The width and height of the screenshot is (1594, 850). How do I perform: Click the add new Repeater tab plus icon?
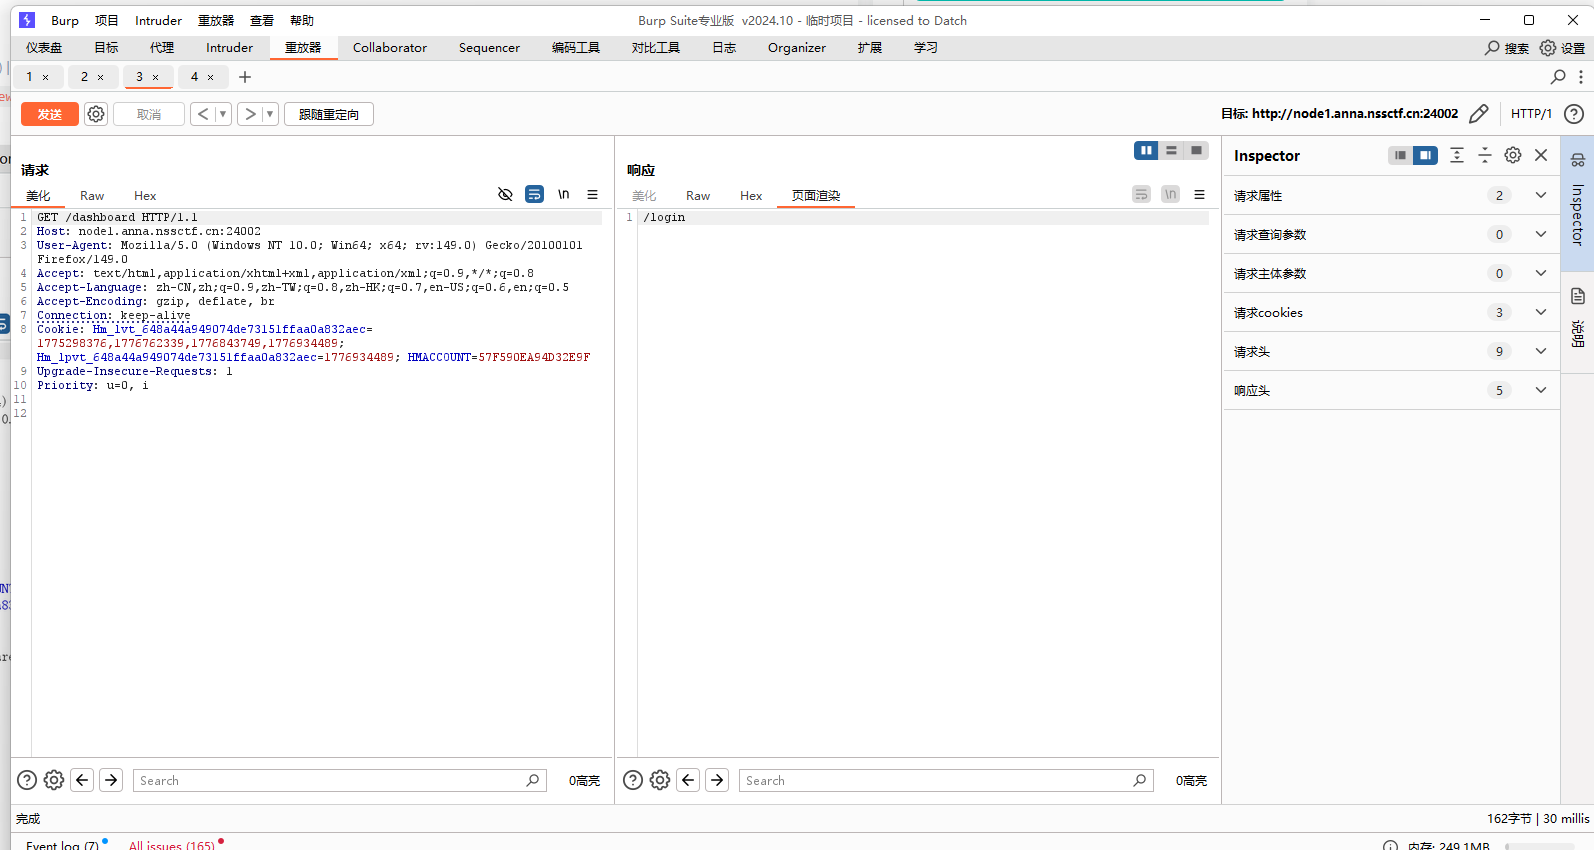coord(245,77)
